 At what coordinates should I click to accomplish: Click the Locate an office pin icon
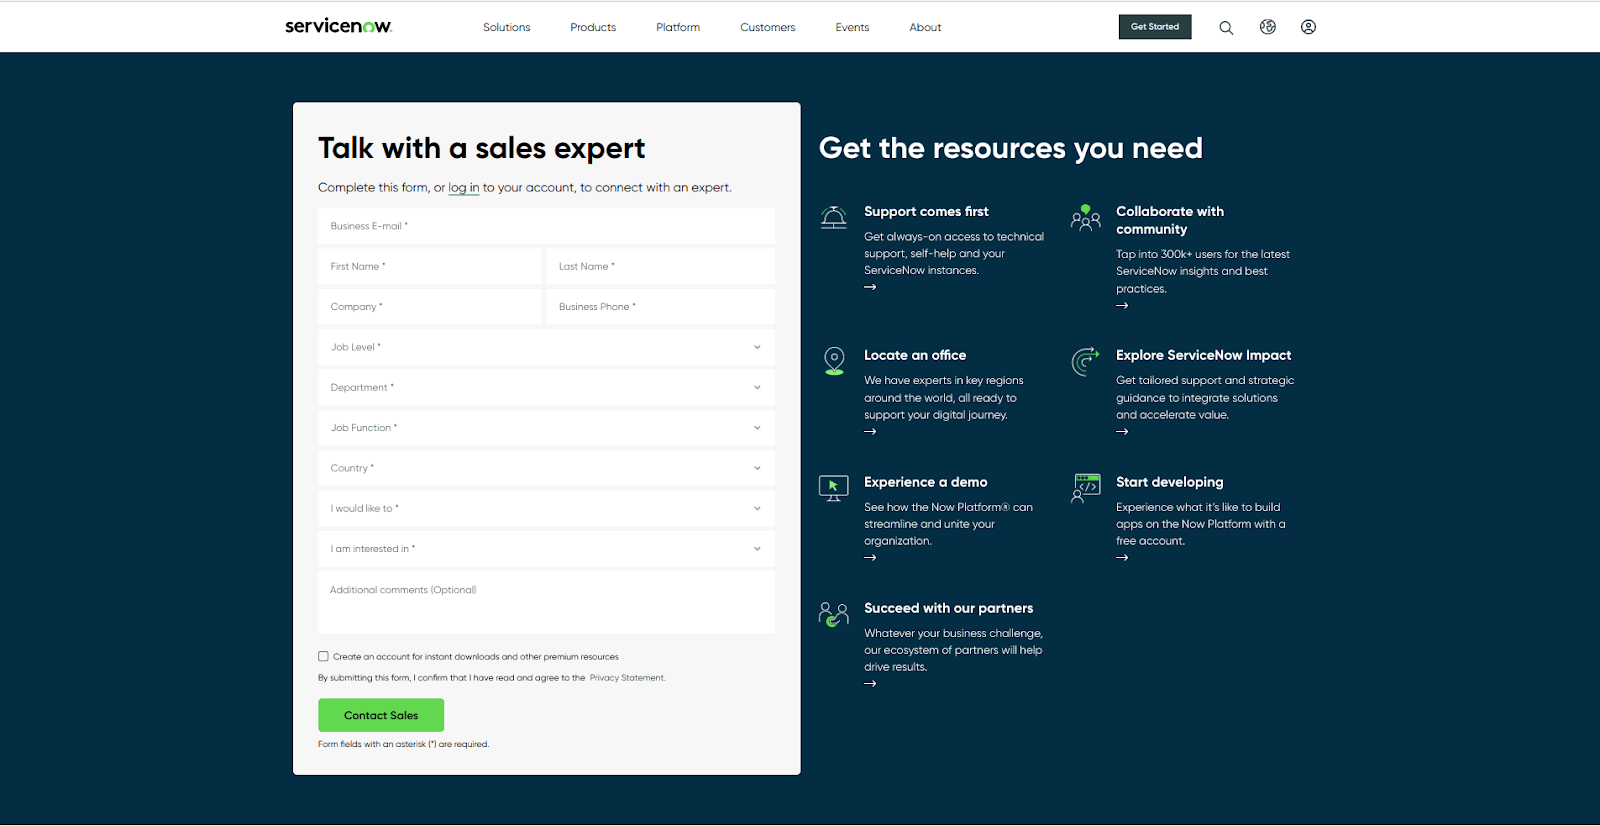[834, 361]
